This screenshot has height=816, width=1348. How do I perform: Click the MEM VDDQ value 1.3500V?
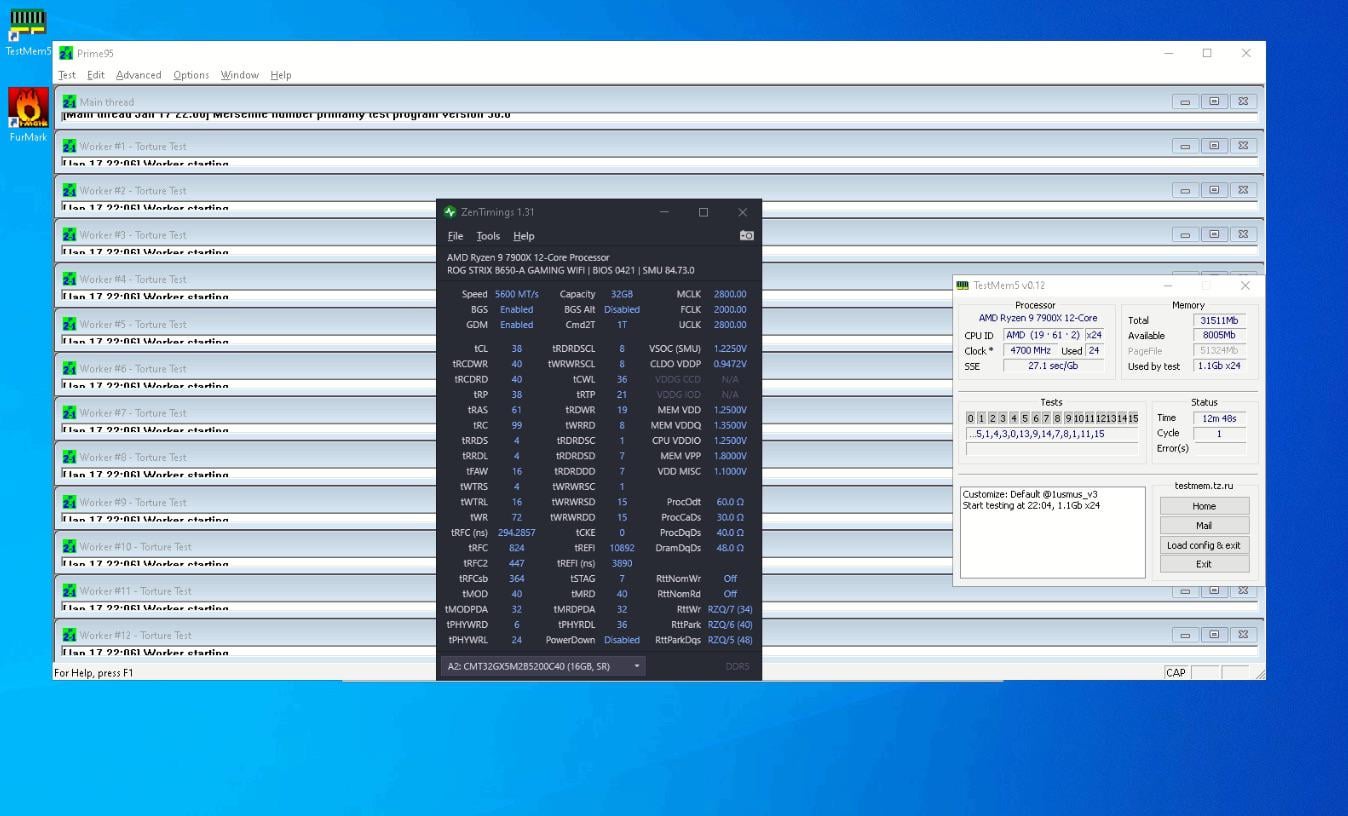[x=730, y=425]
